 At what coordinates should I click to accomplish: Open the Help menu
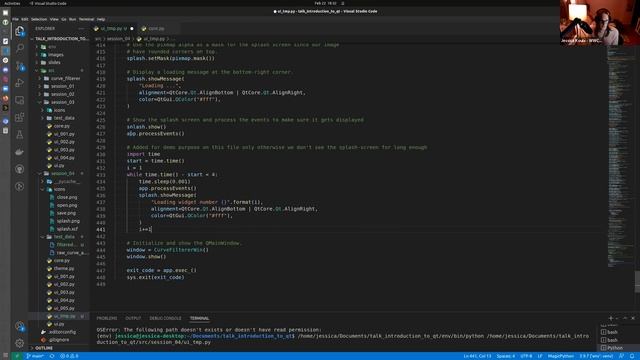101,19
